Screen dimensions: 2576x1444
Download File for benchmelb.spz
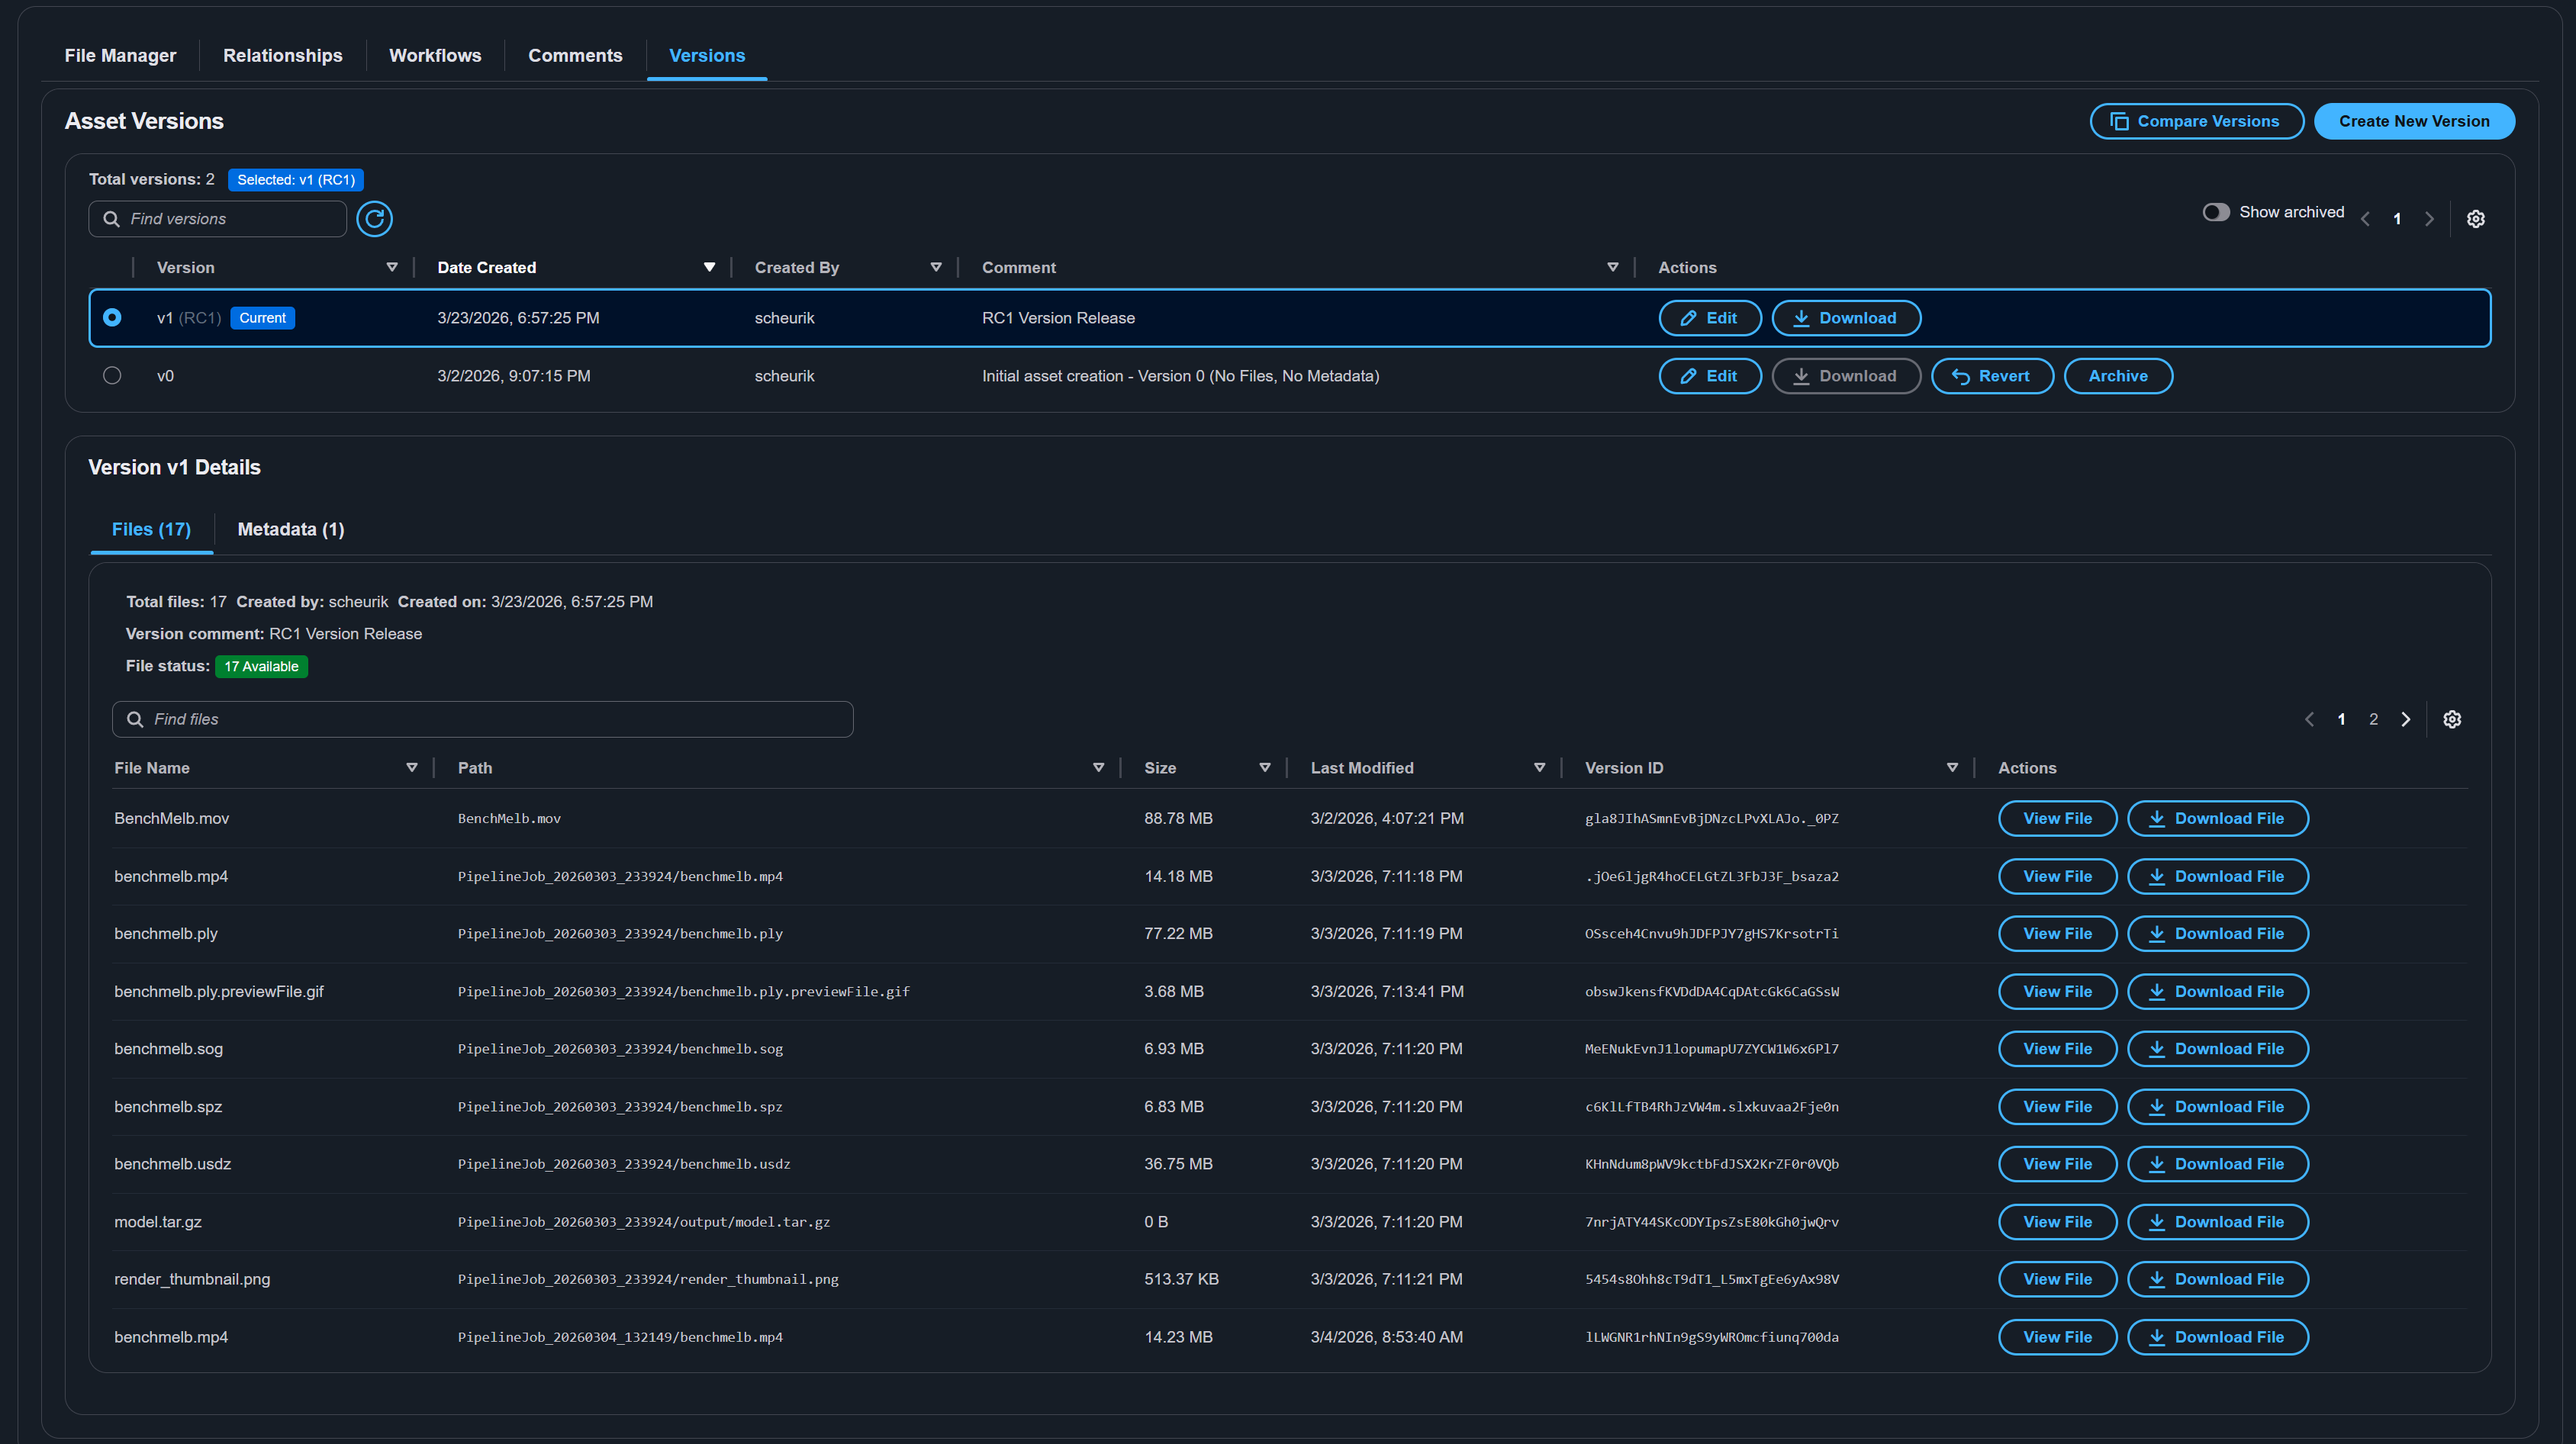point(2217,1106)
